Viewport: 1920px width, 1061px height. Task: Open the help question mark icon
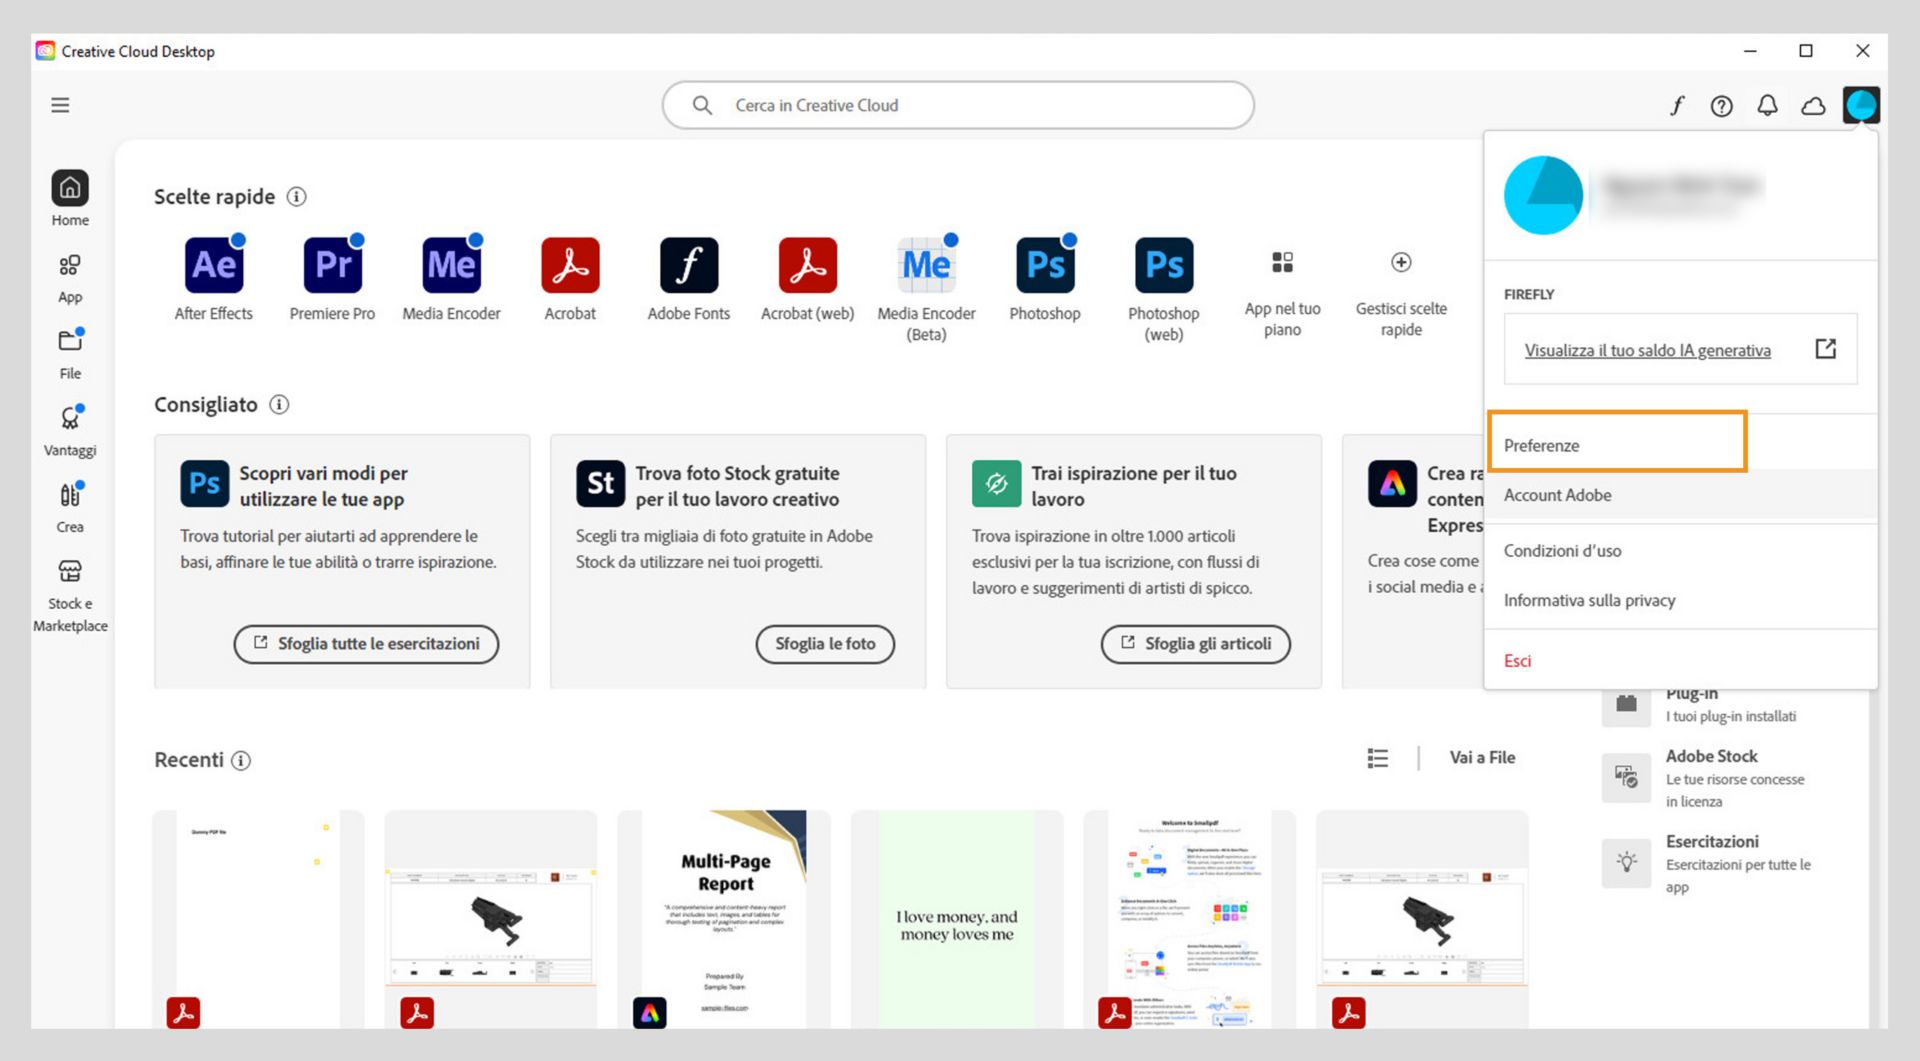(x=1721, y=106)
